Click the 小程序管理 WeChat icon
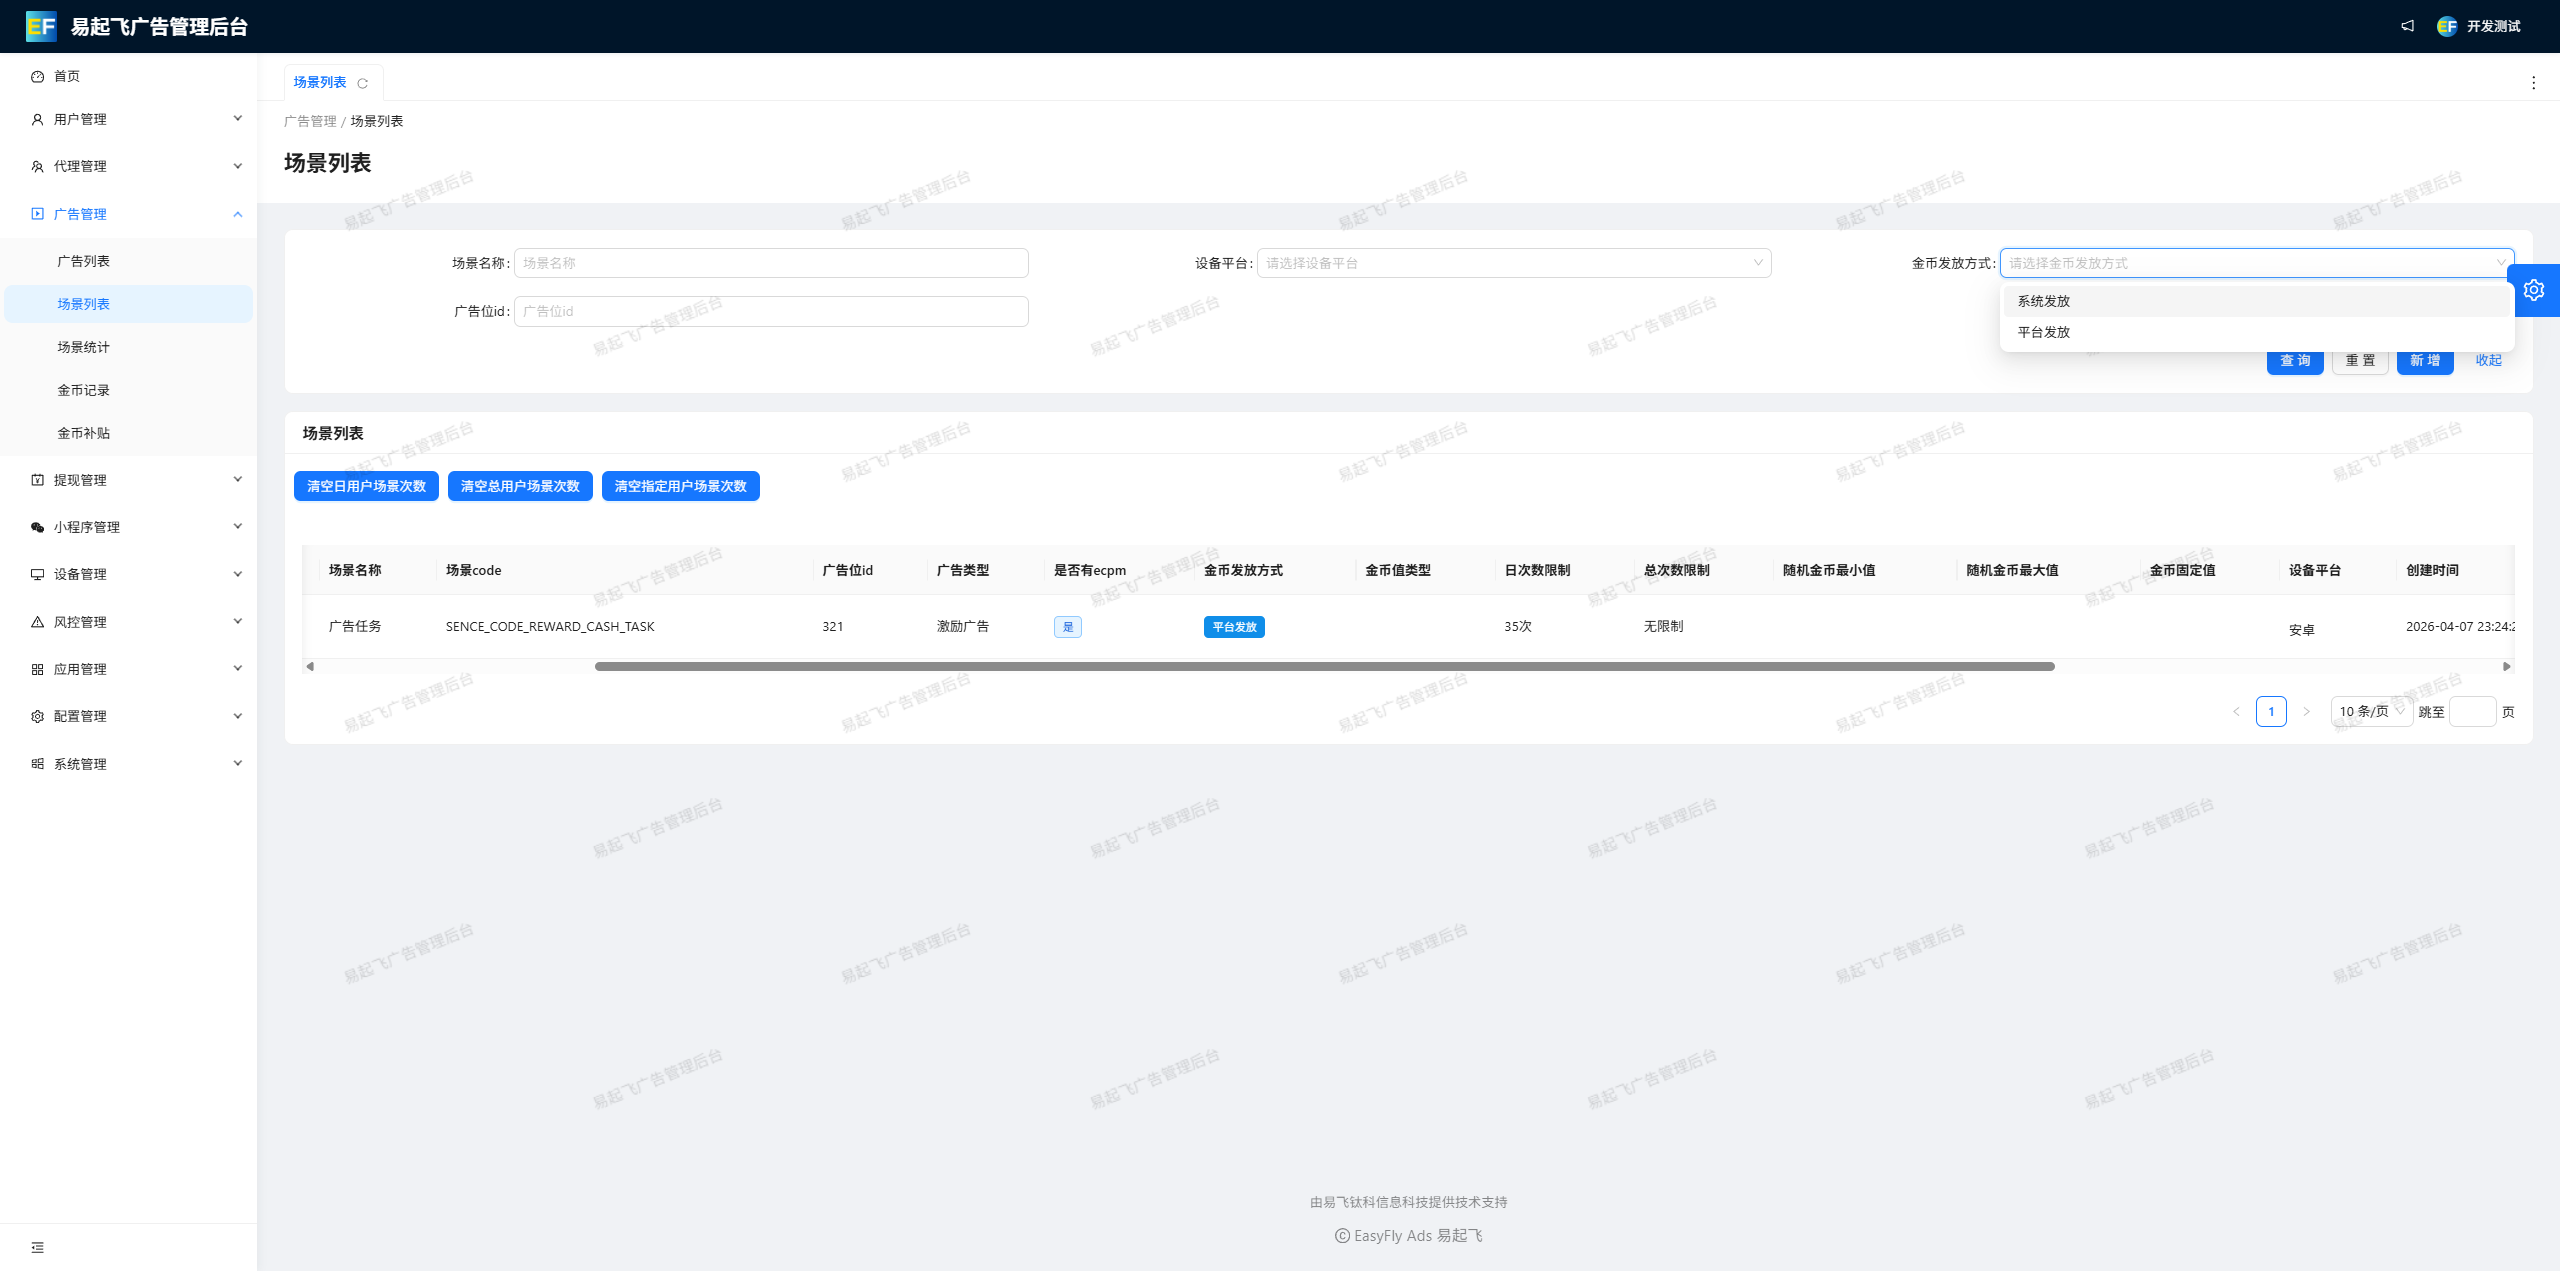The height and width of the screenshot is (1271, 2560). (x=37, y=527)
